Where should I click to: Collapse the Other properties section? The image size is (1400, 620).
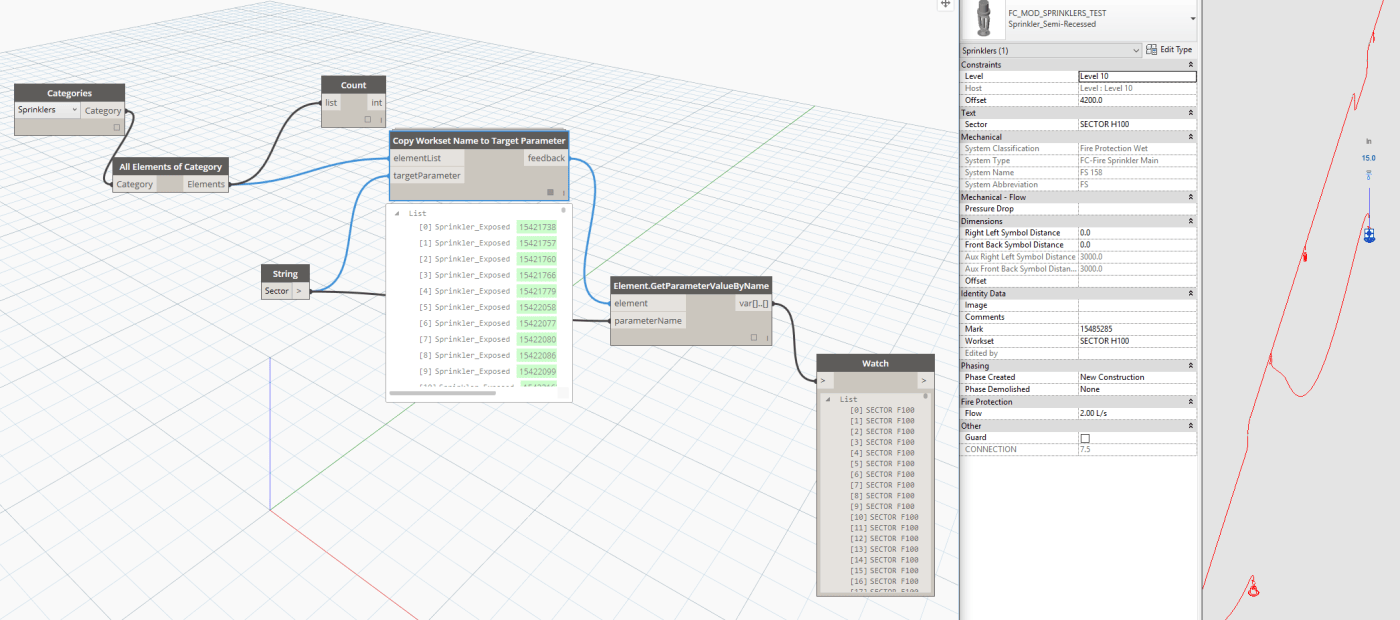(1190, 425)
